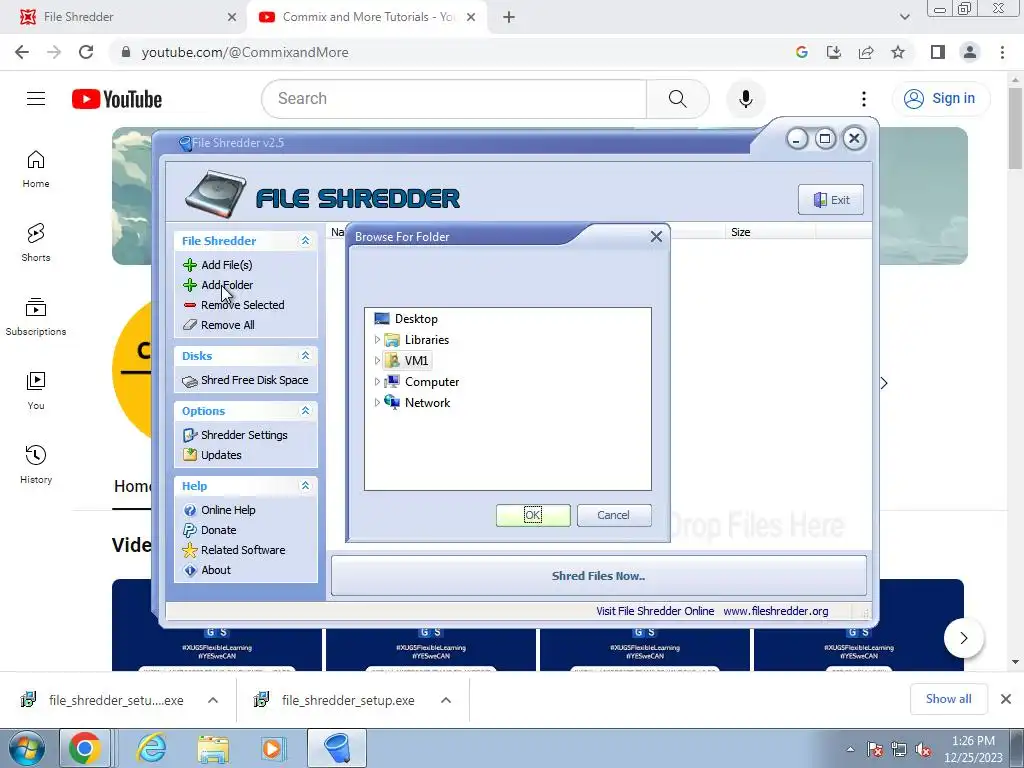1024x768 pixels.
Task: Click the share page icon in Chrome
Action: pyautogui.click(x=866, y=52)
